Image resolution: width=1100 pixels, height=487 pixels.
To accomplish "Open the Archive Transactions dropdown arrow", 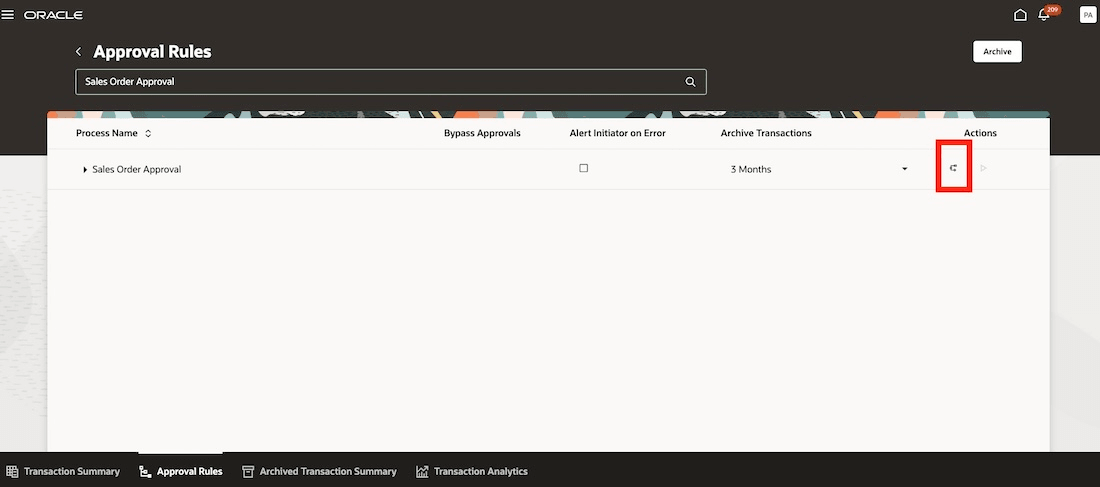I will tap(904, 169).
